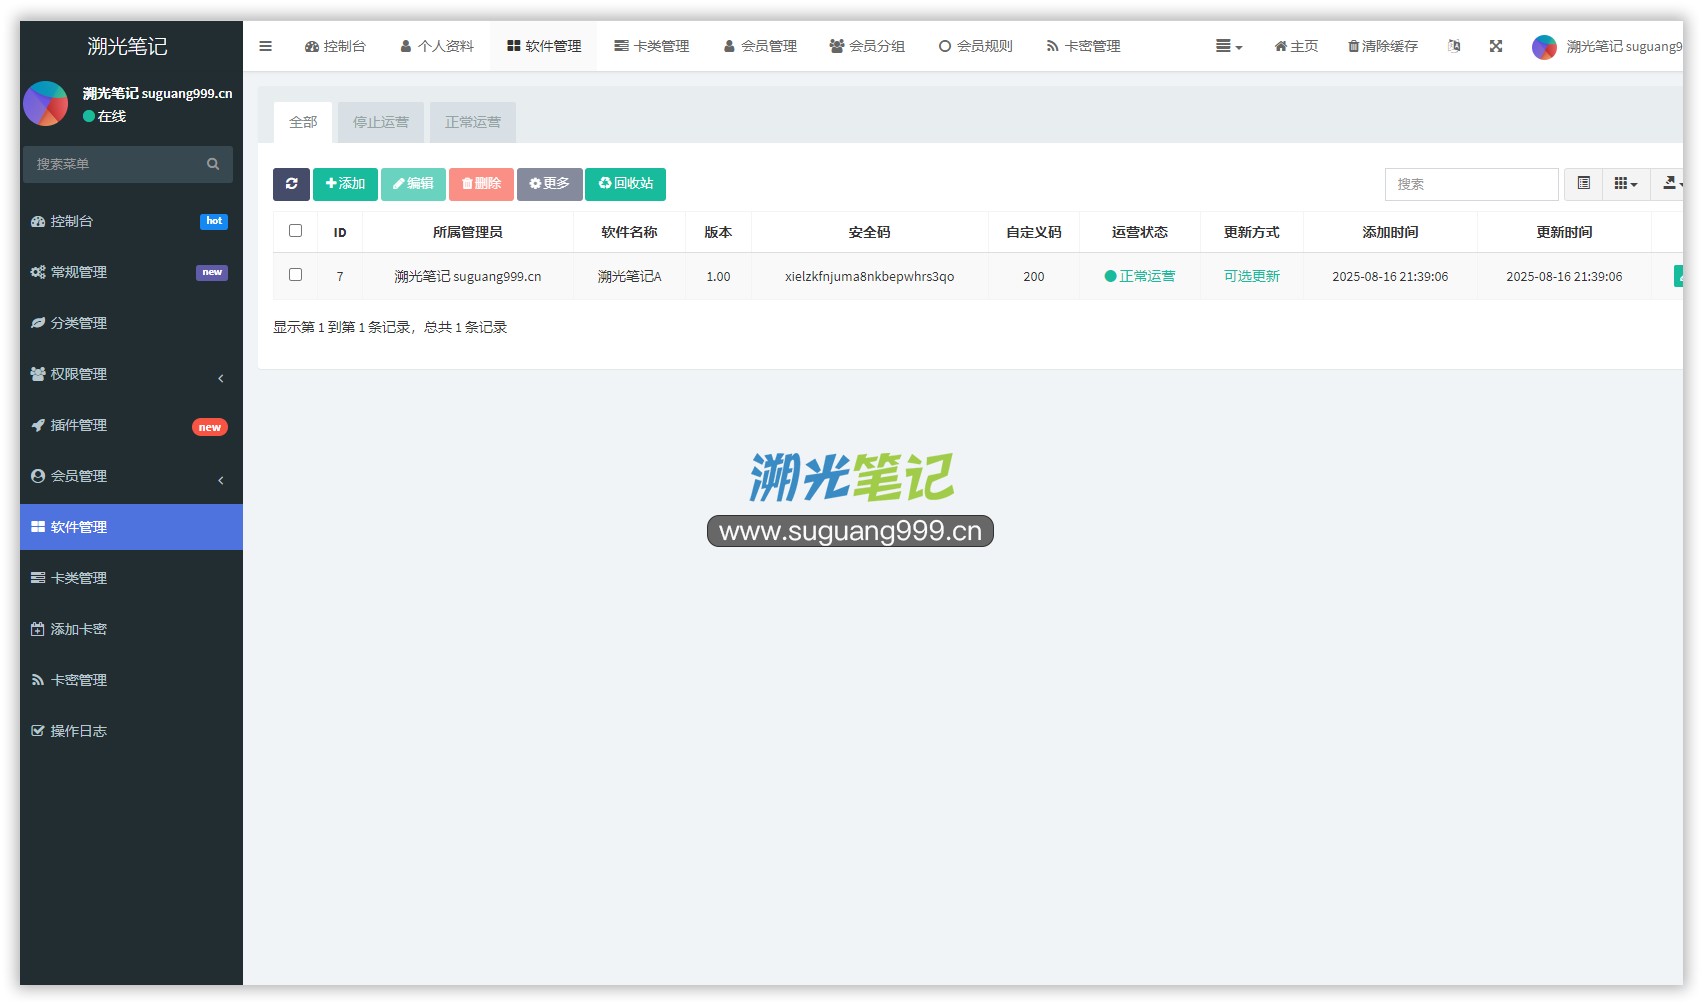The width and height of the screenshot is (1703, 1005).
Task: Open 卡密管理 in the sidebar
Action: (x=131, y=680)
